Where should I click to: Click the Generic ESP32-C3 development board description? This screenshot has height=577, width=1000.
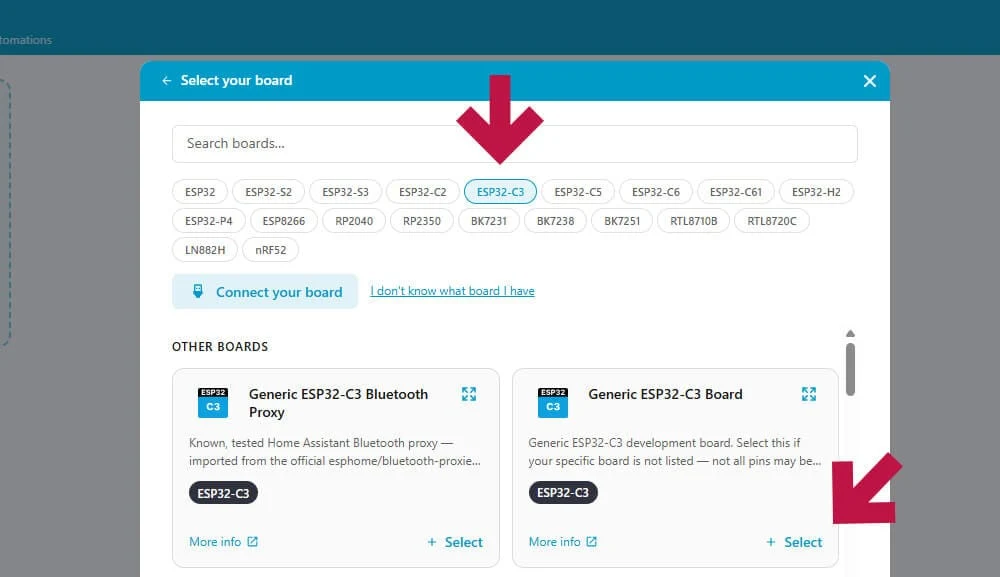click(675, 452)
